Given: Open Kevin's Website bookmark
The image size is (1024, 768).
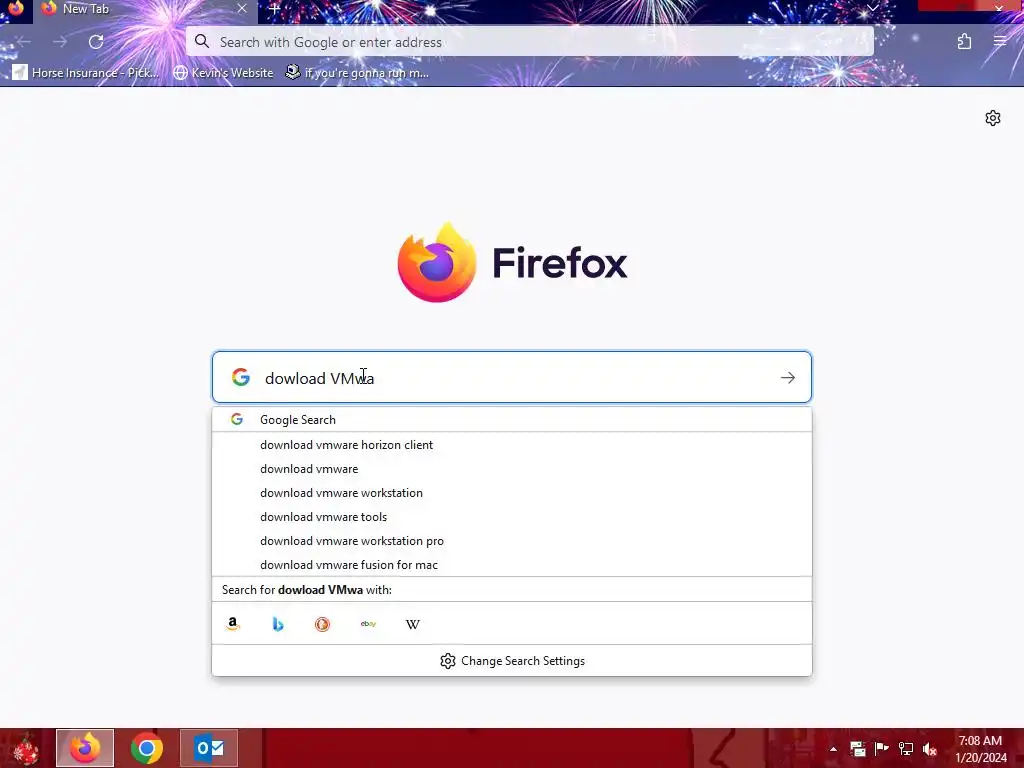Looking at the screenshot, I should point(223,72).
